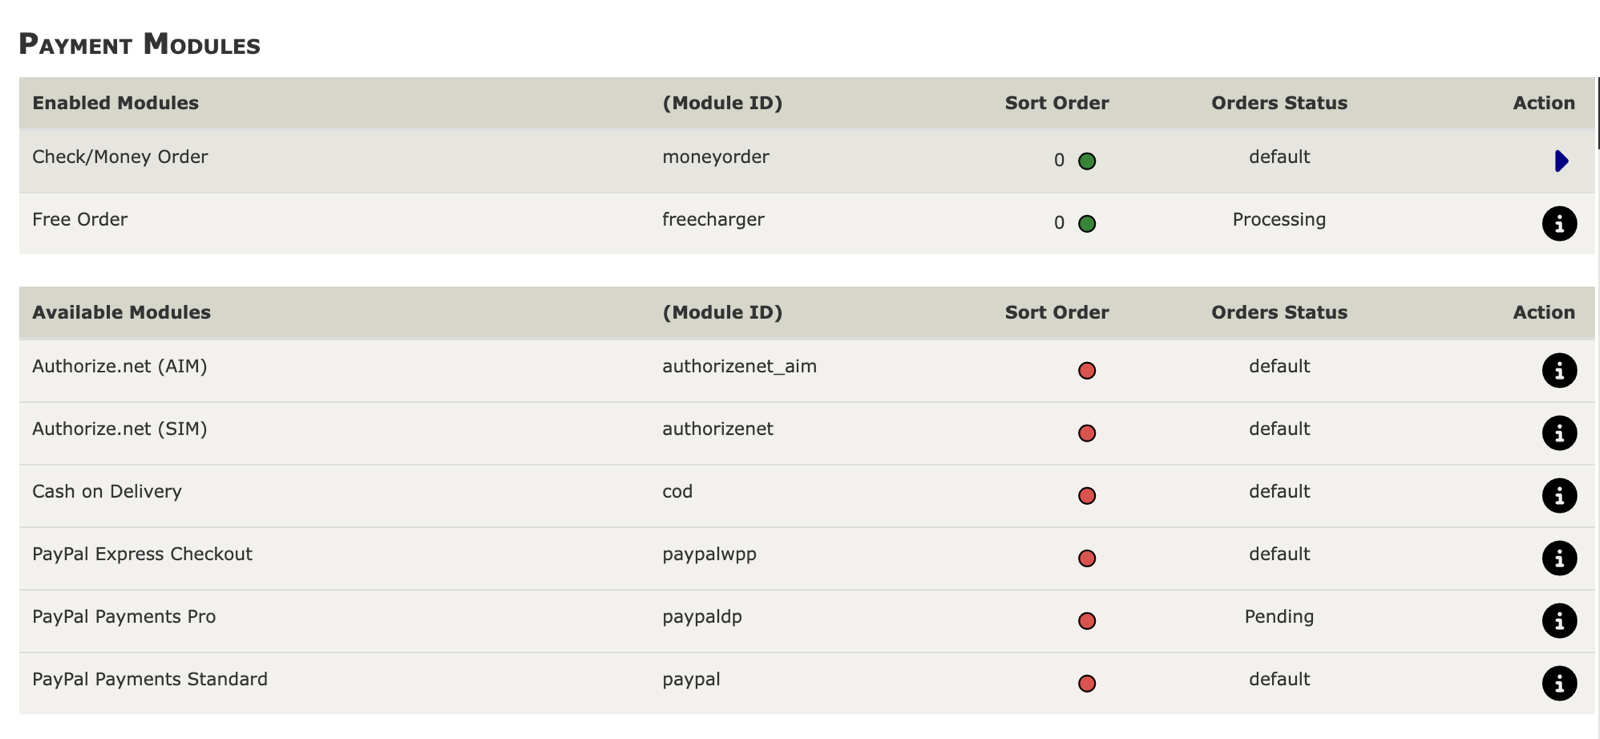Click PayPal Express Checkout info icon
Screen dimensions: 1600x739
[1558, 558]
